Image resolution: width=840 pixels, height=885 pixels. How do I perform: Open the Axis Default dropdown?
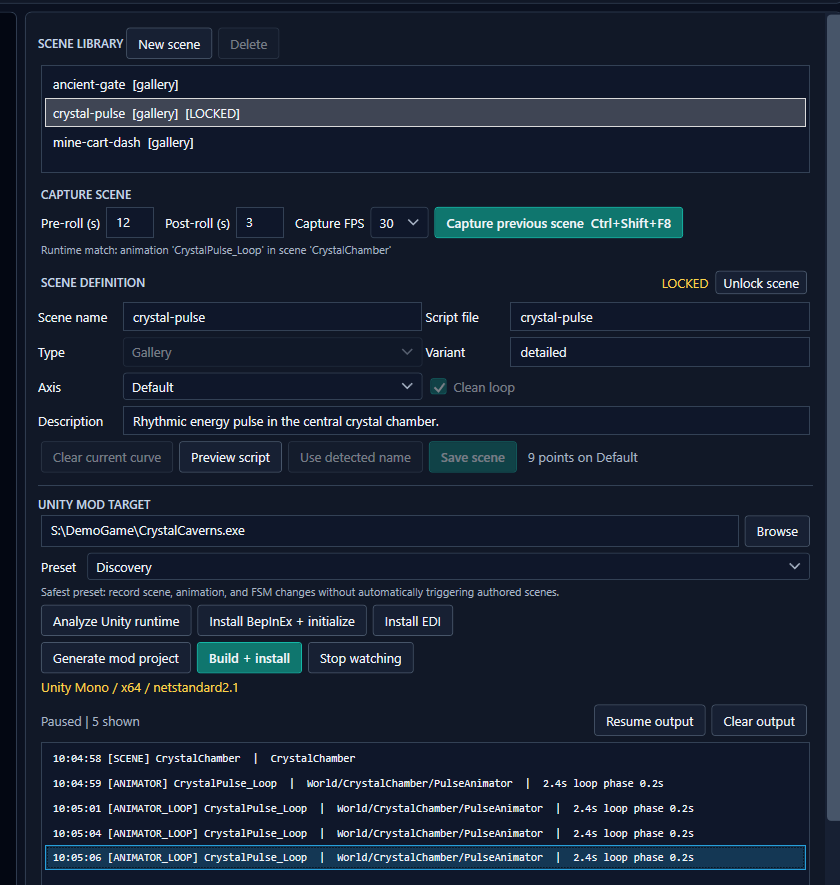pyautogui.click(x=272, y=387)
